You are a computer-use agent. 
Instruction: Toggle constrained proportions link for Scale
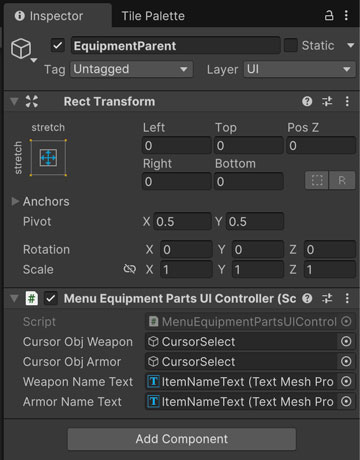tap(130, 269)
